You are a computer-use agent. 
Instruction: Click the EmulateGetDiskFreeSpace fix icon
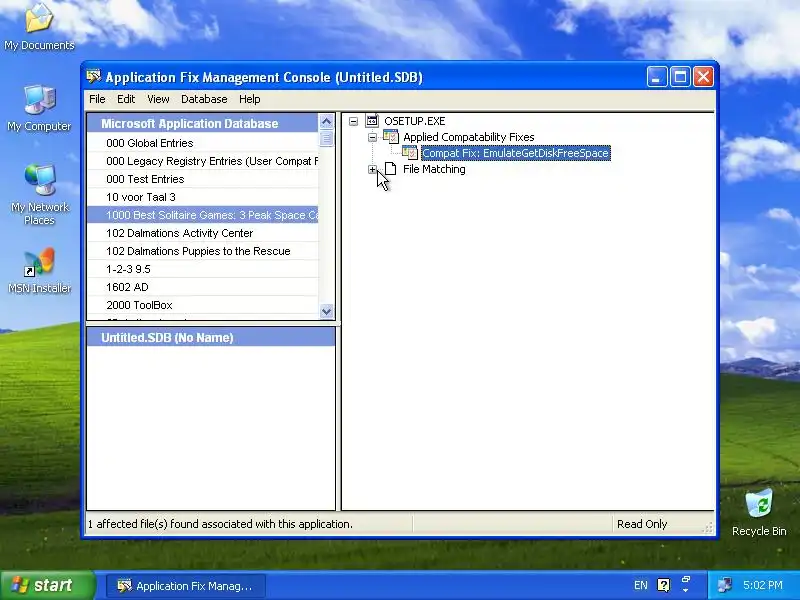(x=410, y=153)
